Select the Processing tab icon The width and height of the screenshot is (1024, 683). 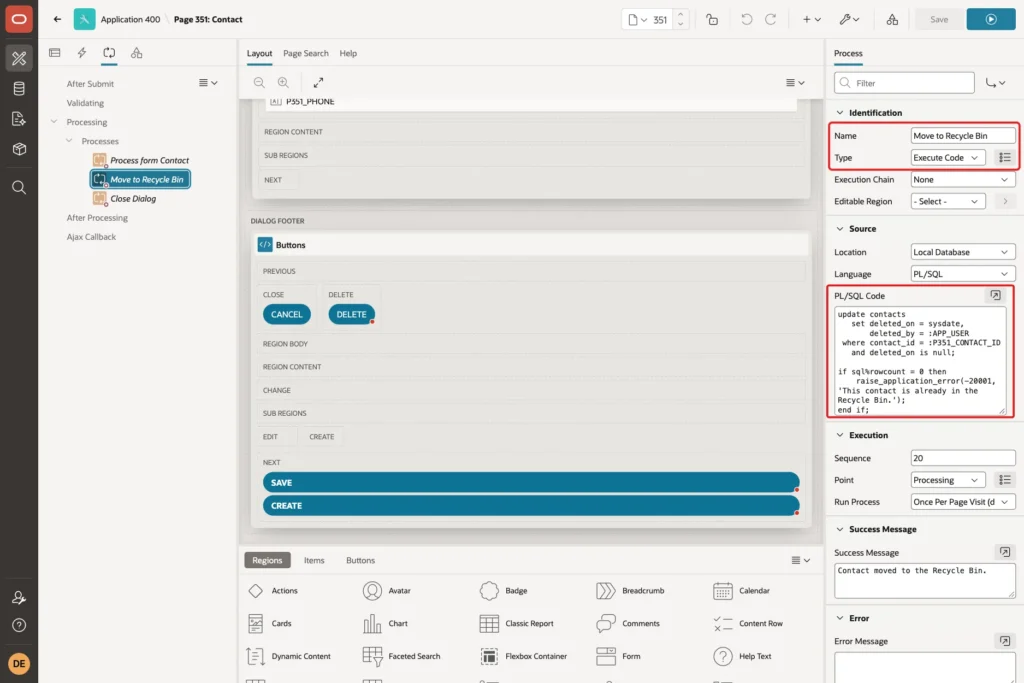(109, 53)
